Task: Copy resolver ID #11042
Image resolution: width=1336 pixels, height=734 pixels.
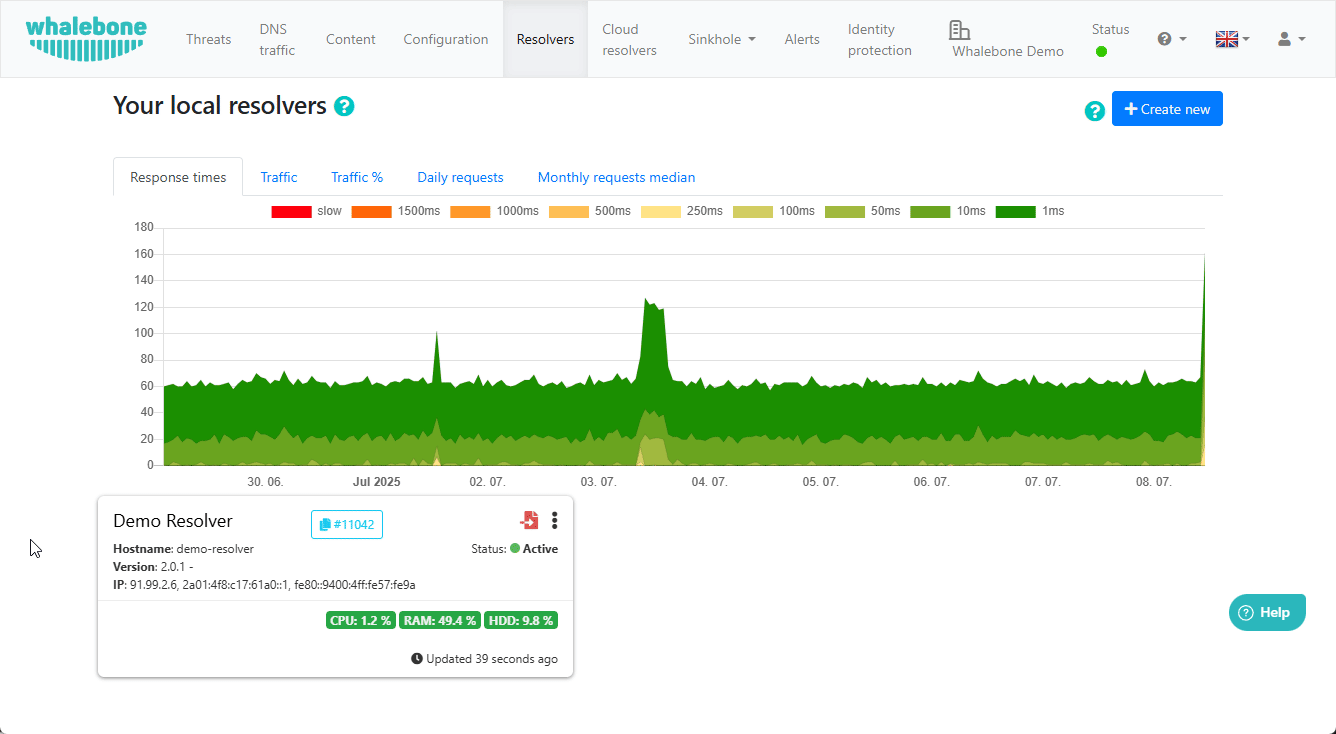Action: coord(347,524)
